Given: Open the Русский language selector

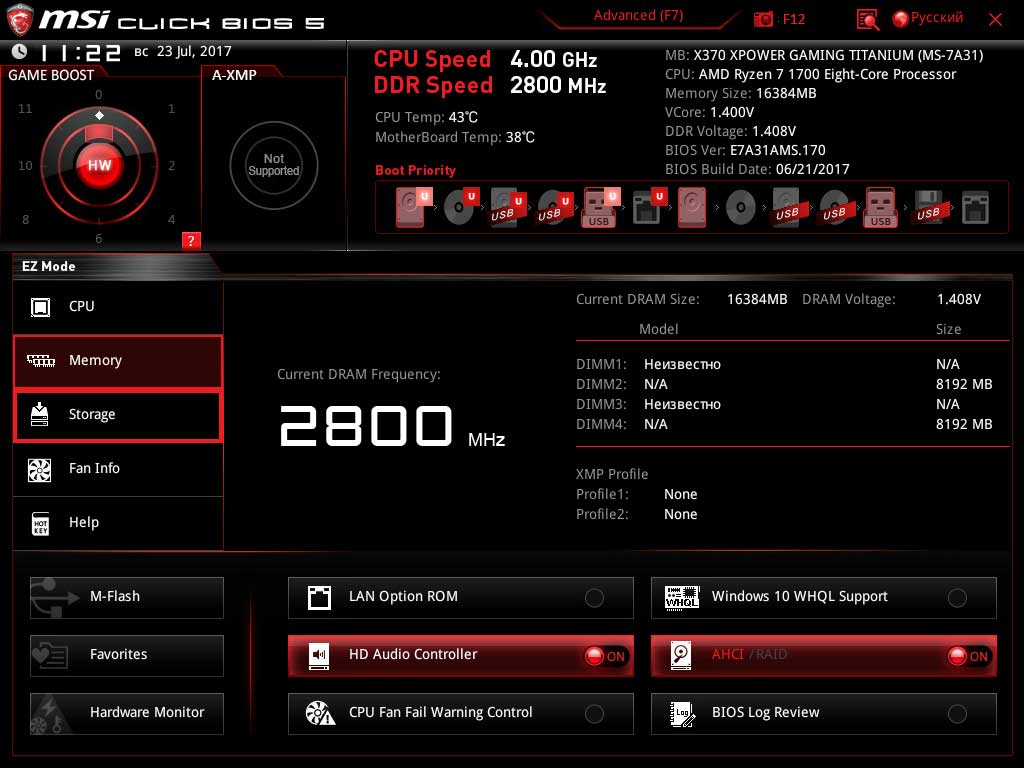Looking at the screenshot, I should pos(928,18).
